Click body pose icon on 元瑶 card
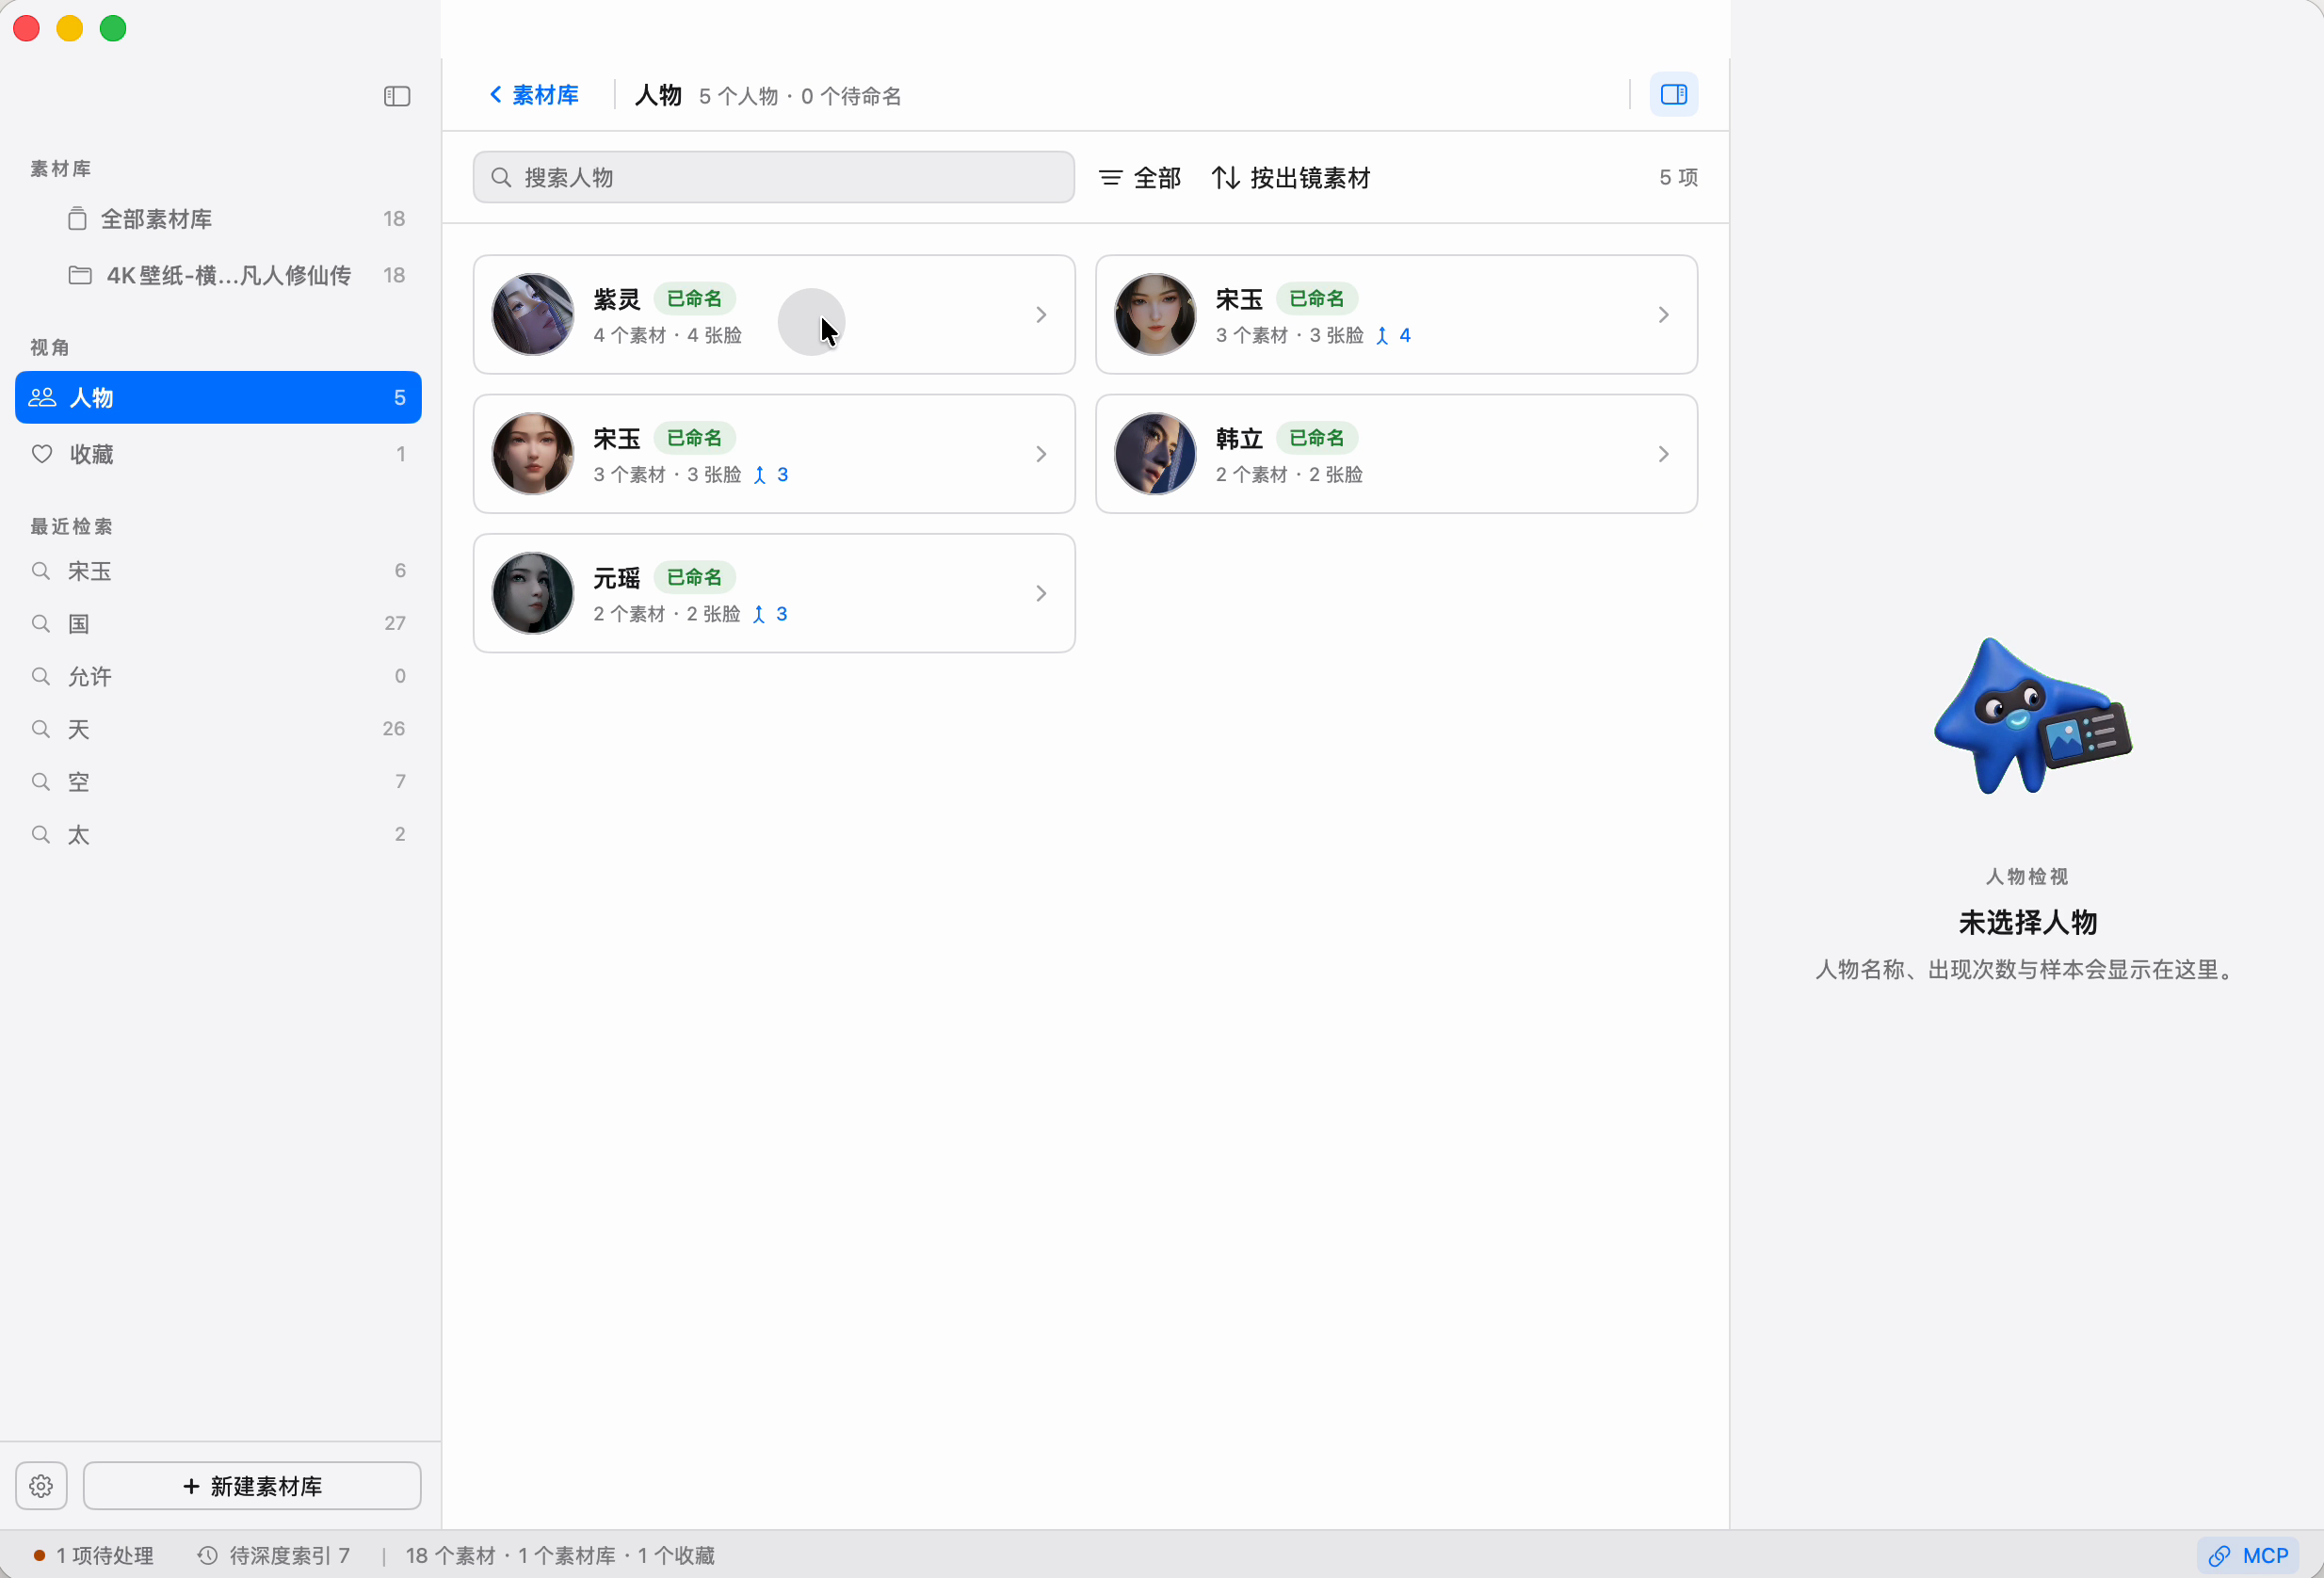 pos(759,614)
